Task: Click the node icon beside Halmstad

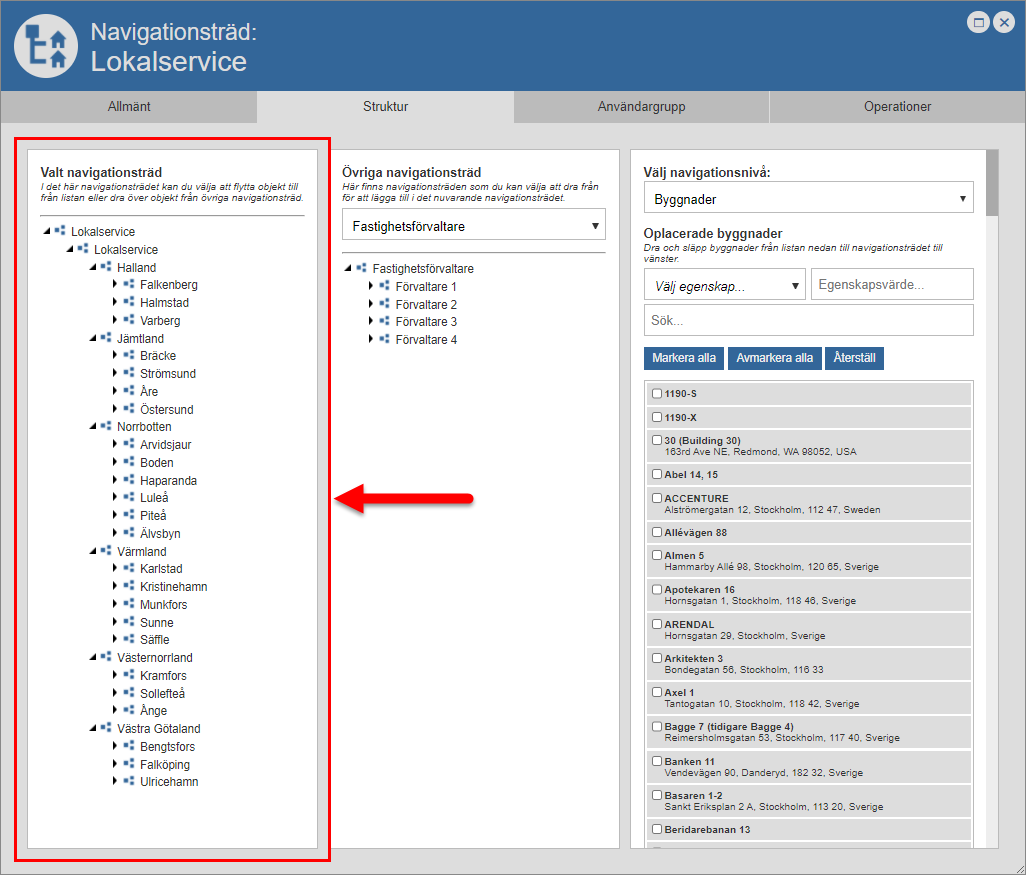Action: (129, 302)
